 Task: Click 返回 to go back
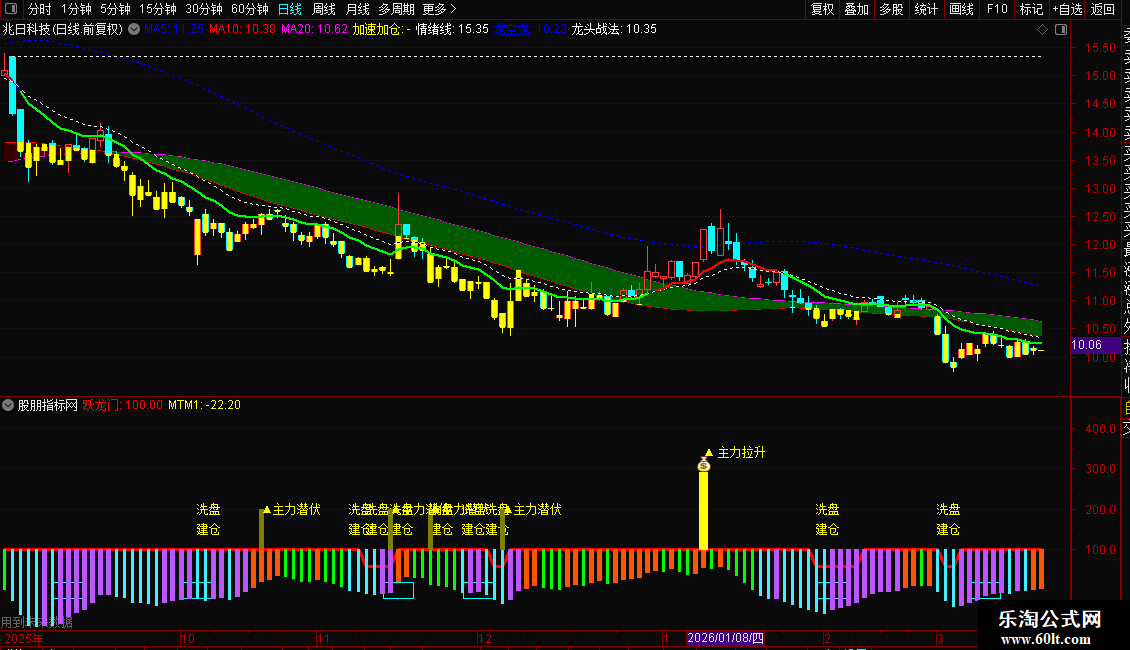coord(1103,9)
